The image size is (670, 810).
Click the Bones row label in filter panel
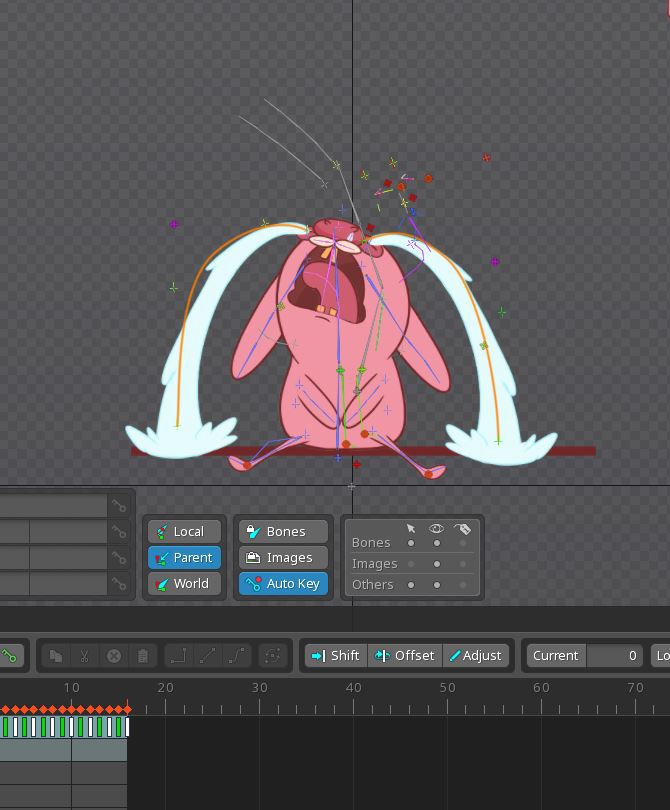click(x=371, y=543)
